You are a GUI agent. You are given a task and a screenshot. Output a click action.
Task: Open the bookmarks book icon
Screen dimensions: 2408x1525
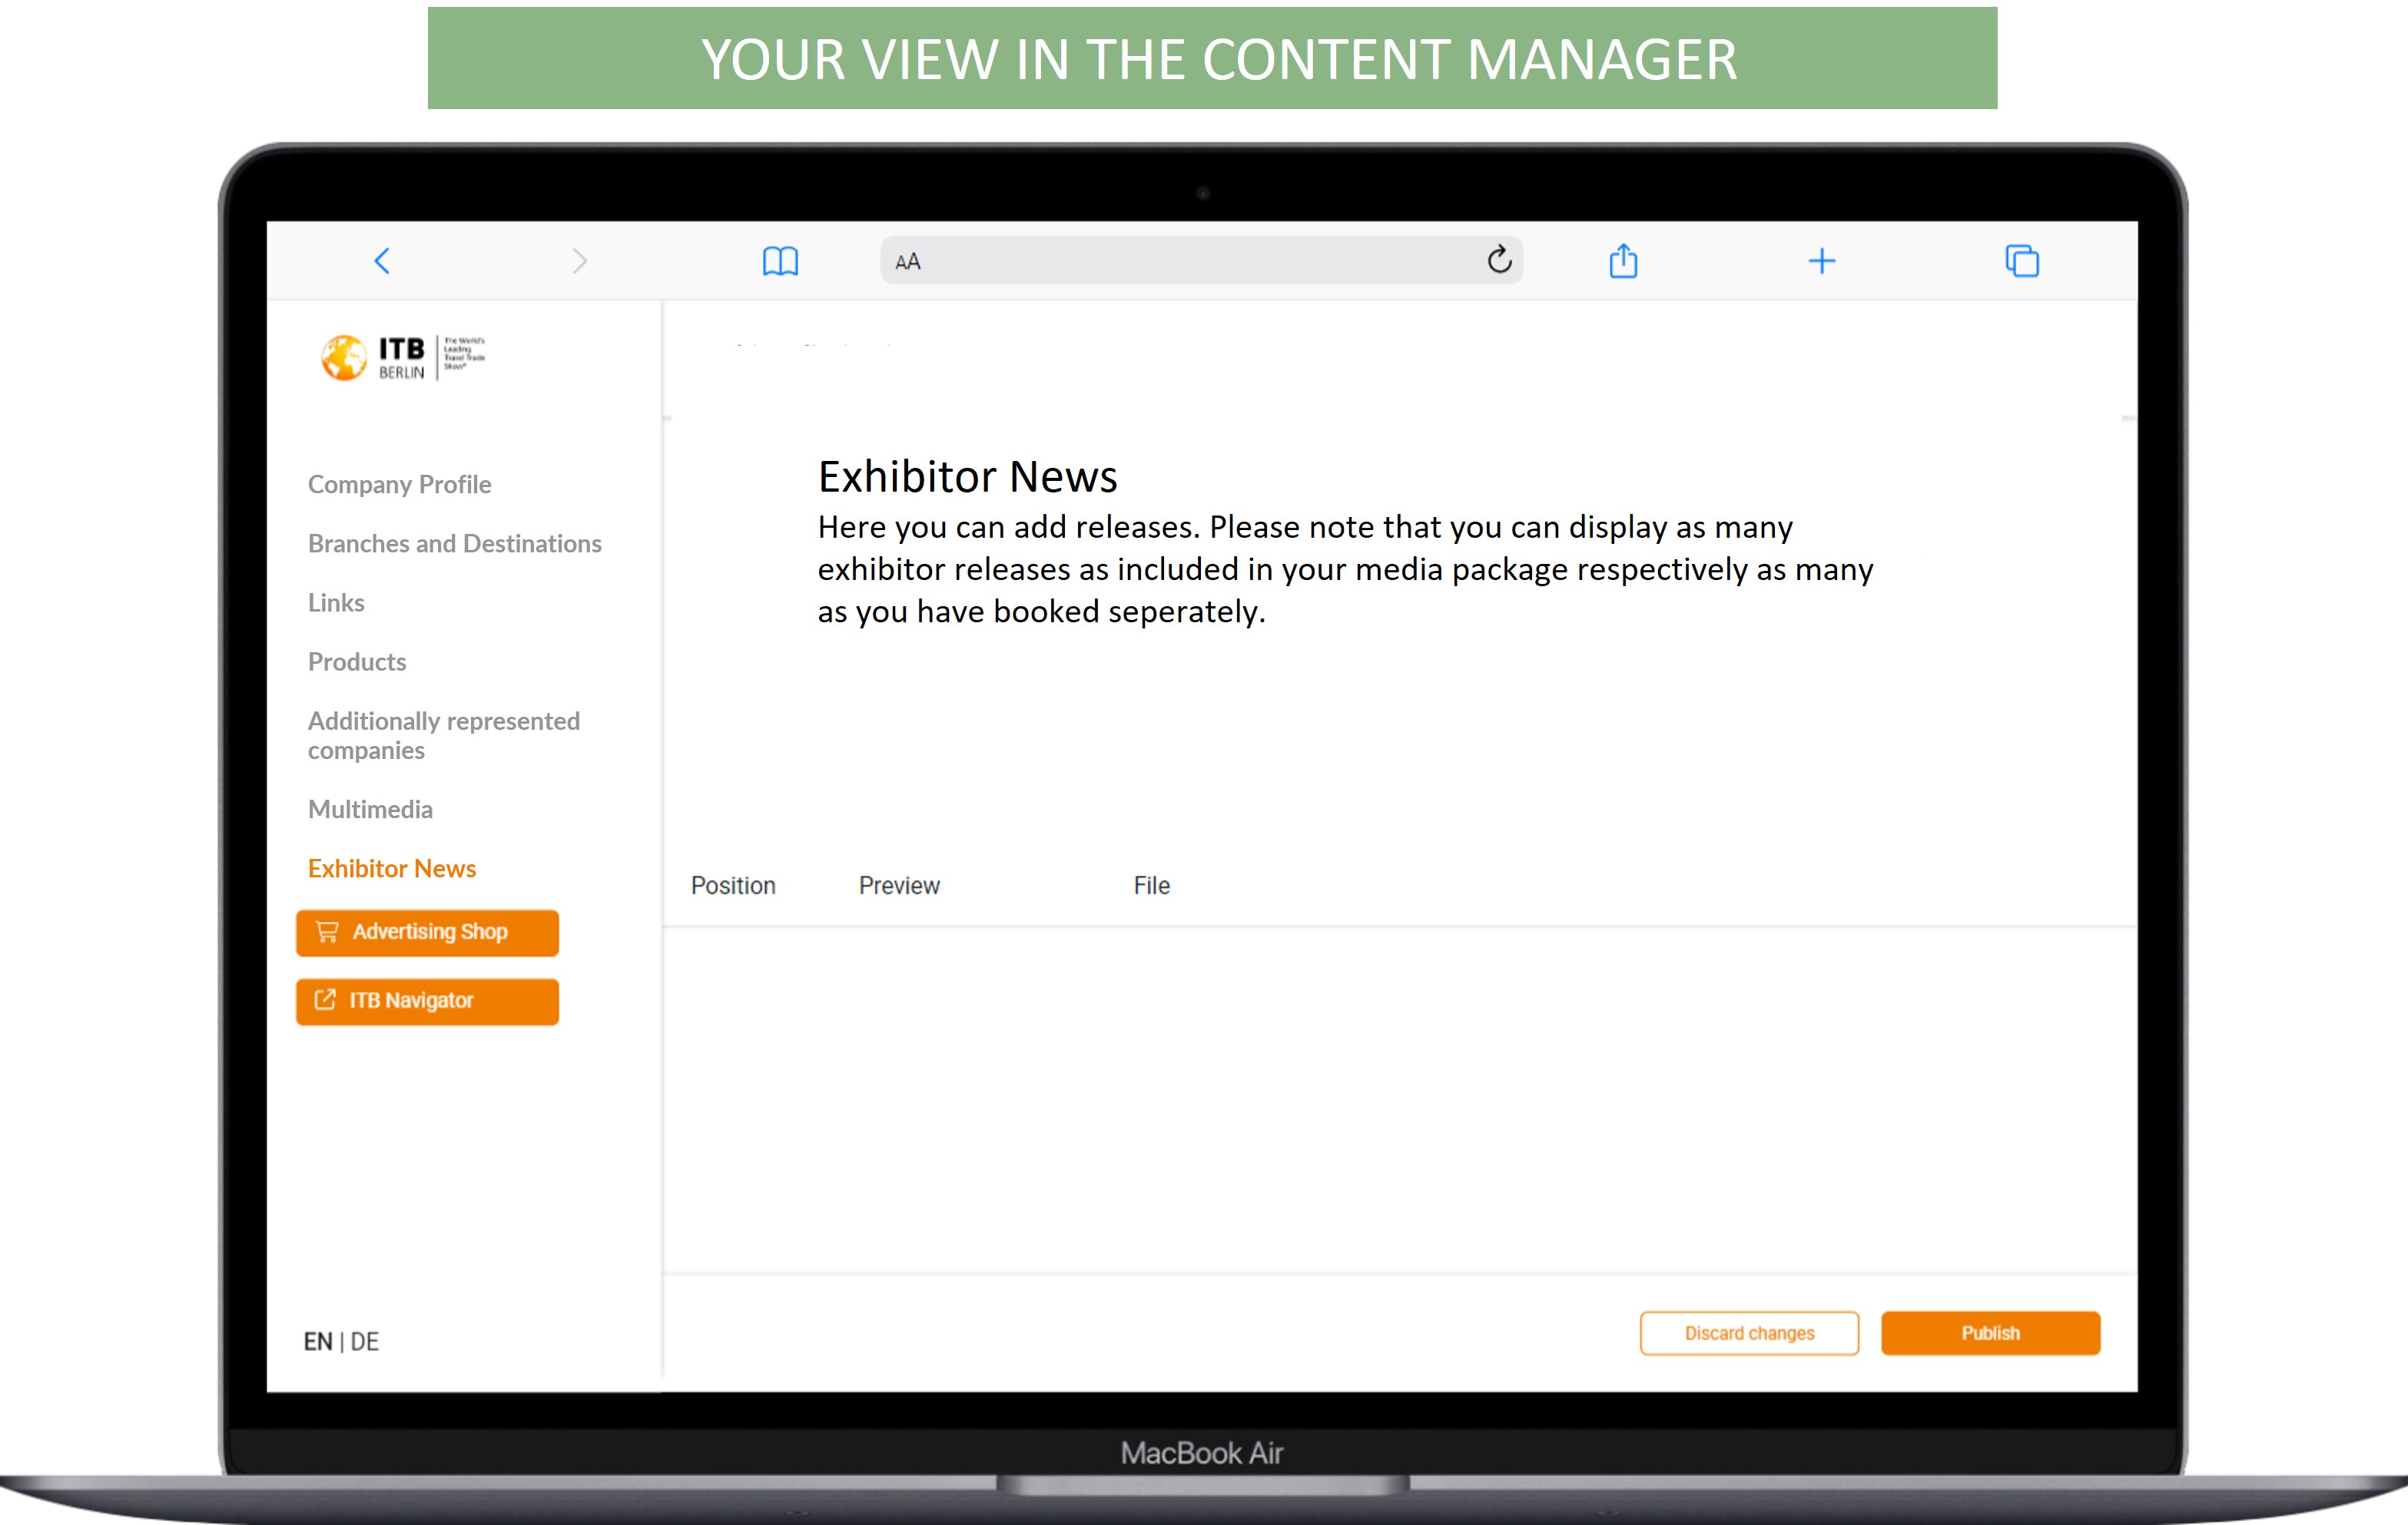(x=780, y=261)
